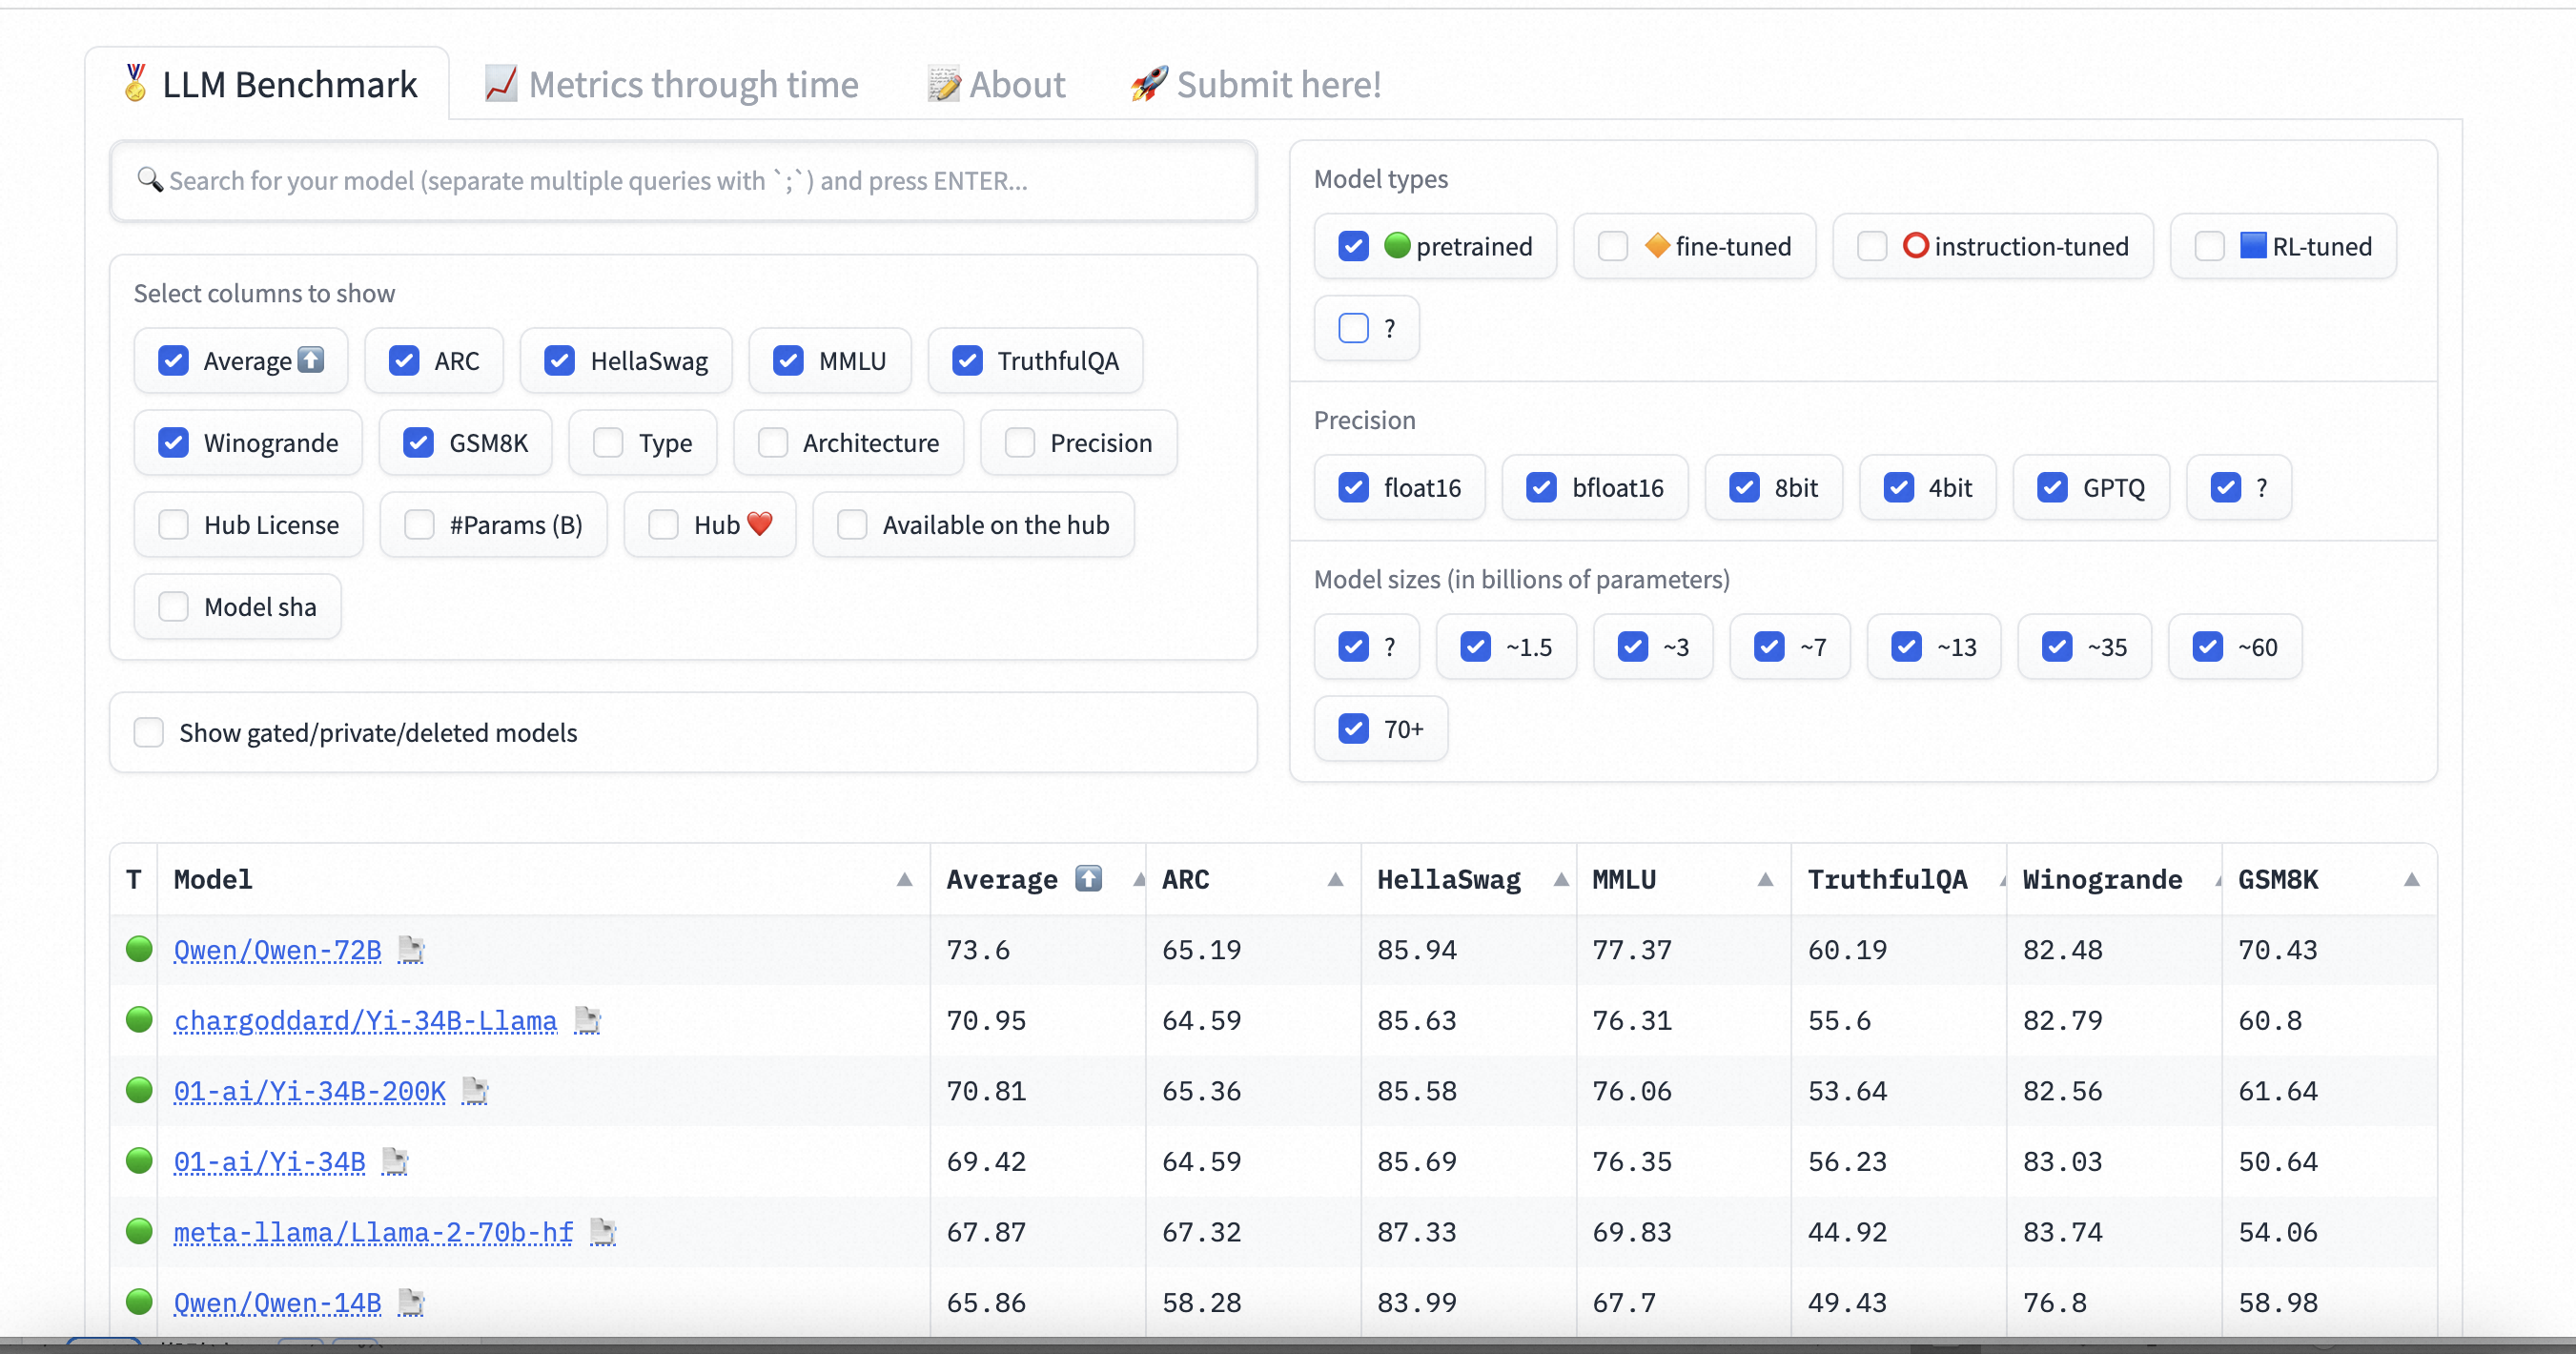The height and width of the screenshot is (1354, 2576).
Task: Open details document icon for Qwen-14B
Action: tap(411, 1303)
